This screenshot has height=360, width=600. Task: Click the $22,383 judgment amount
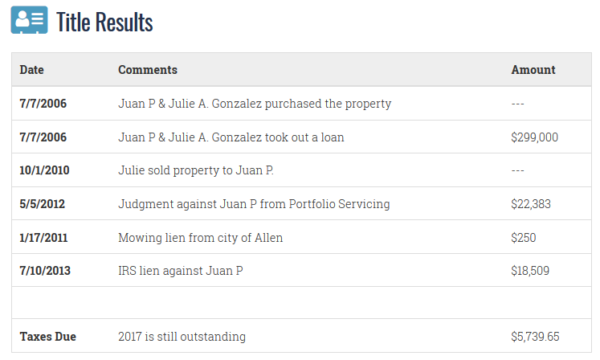tap(531, 204)
